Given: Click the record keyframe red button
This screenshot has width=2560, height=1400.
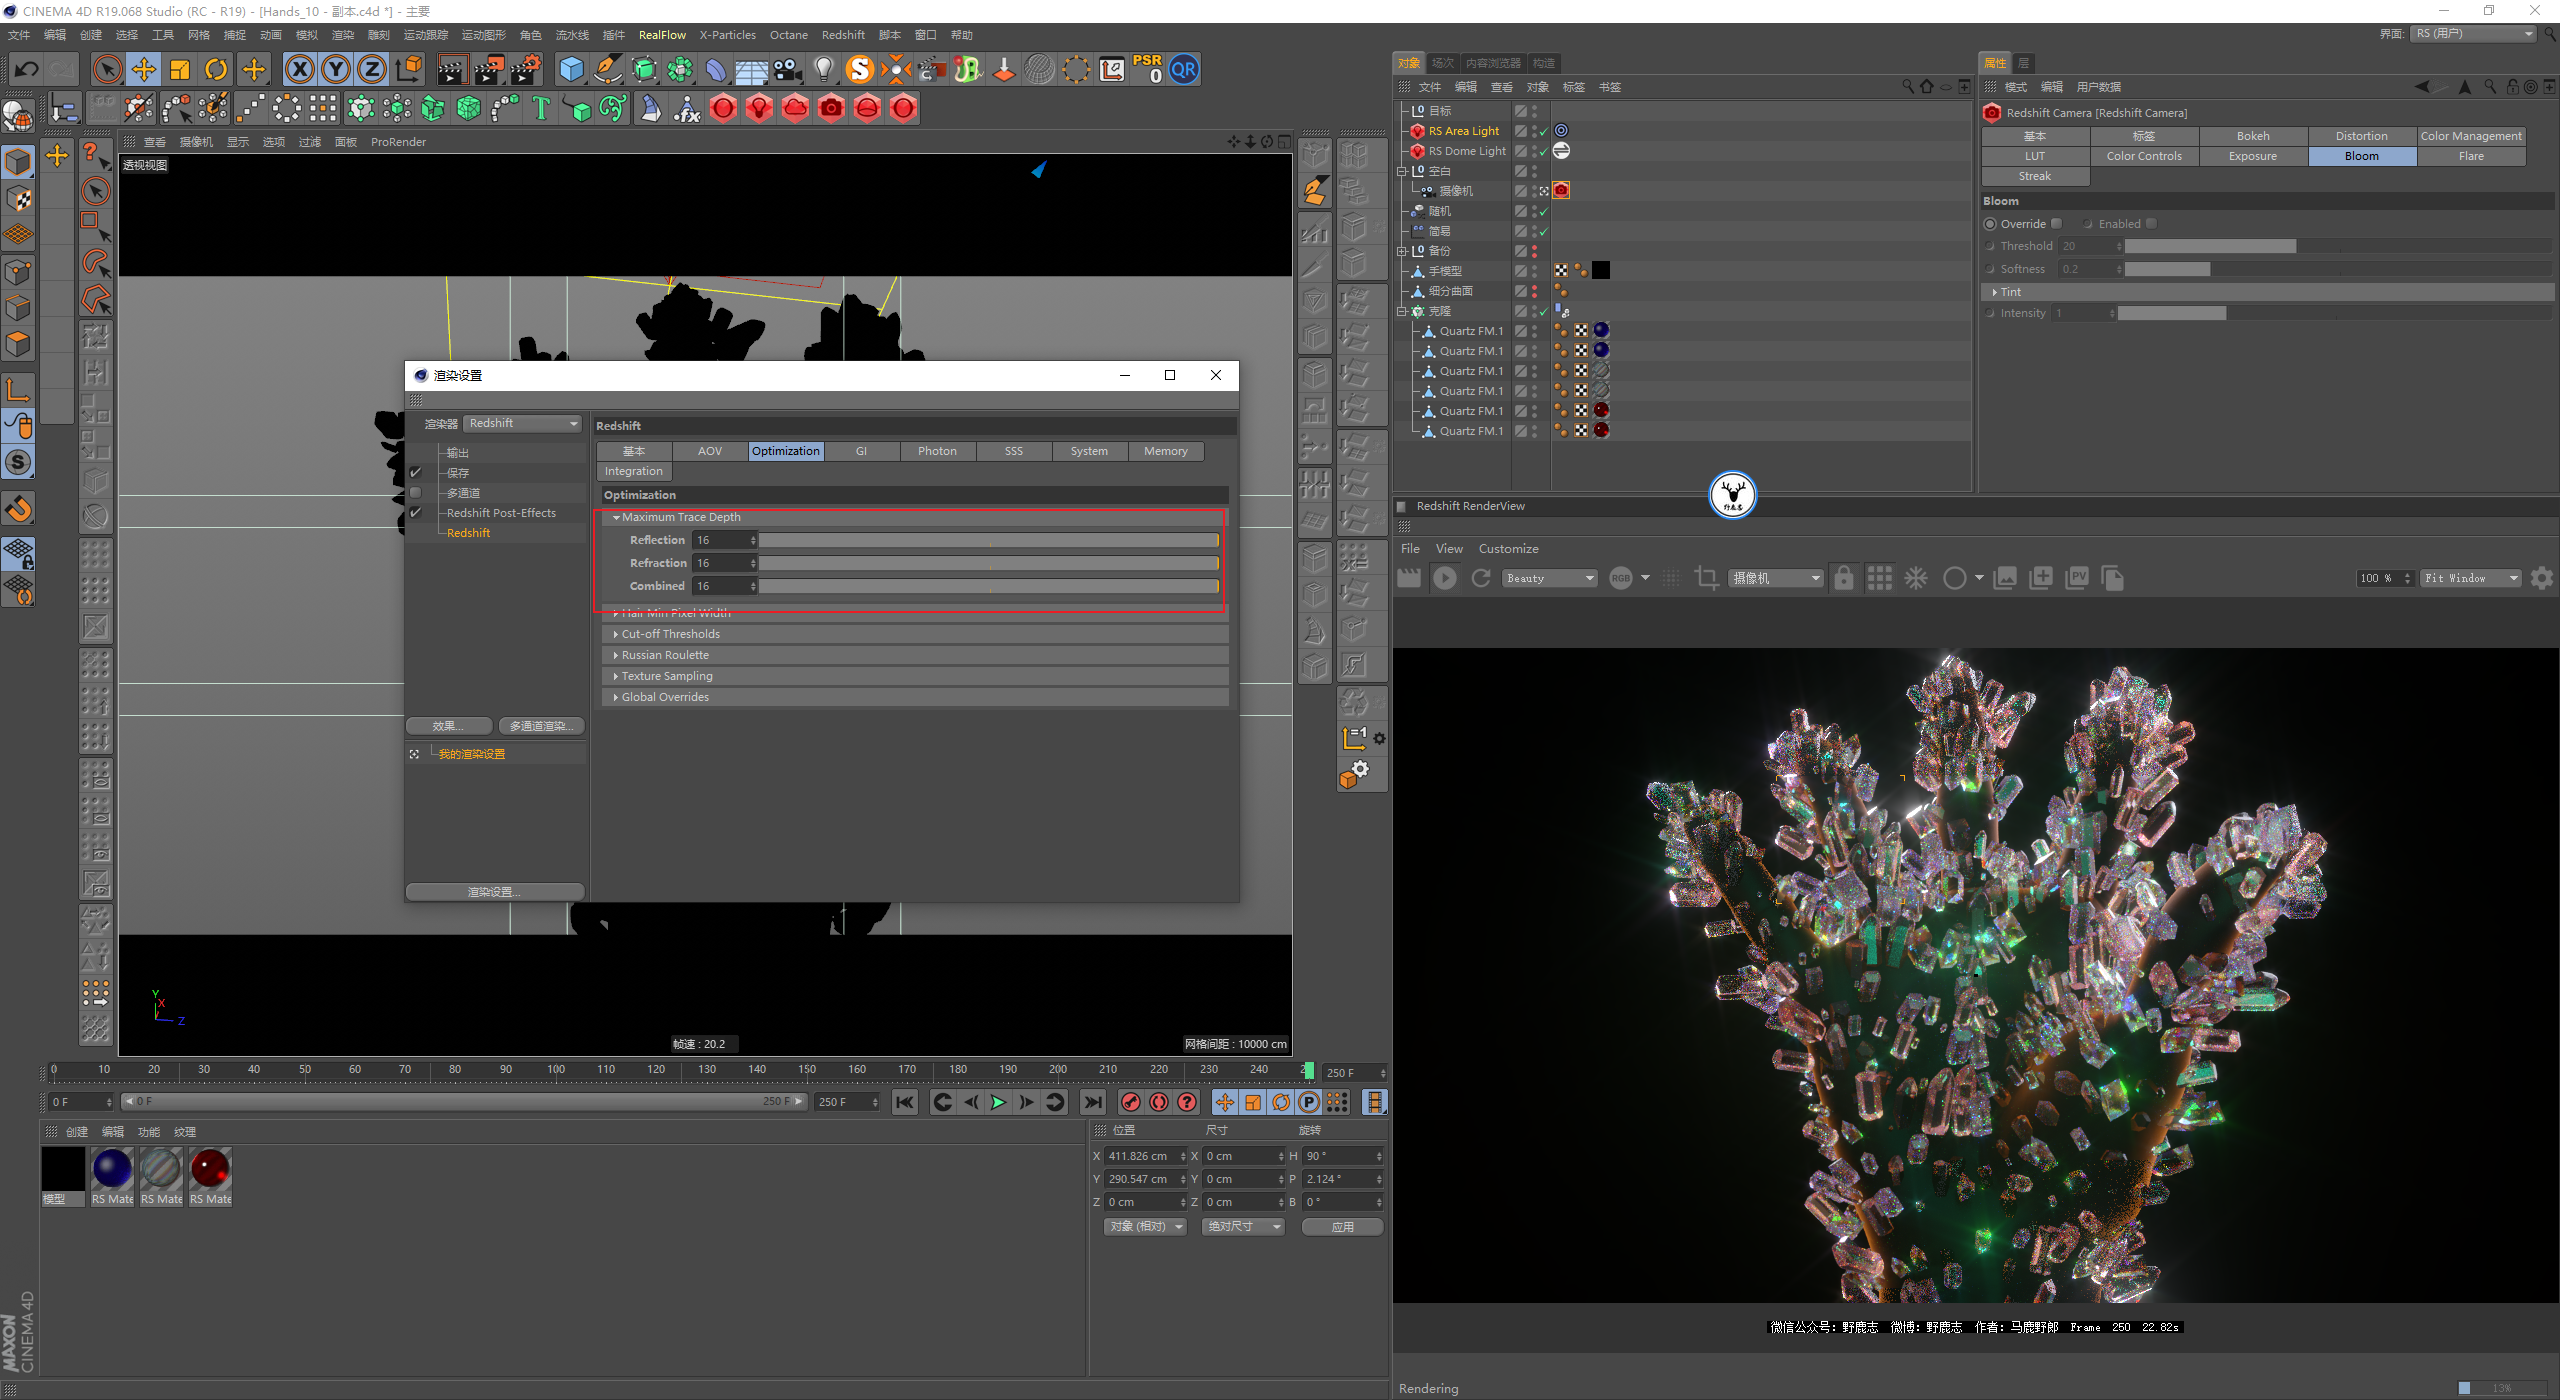Looking at the screenshot, I should [1131, 1102].
